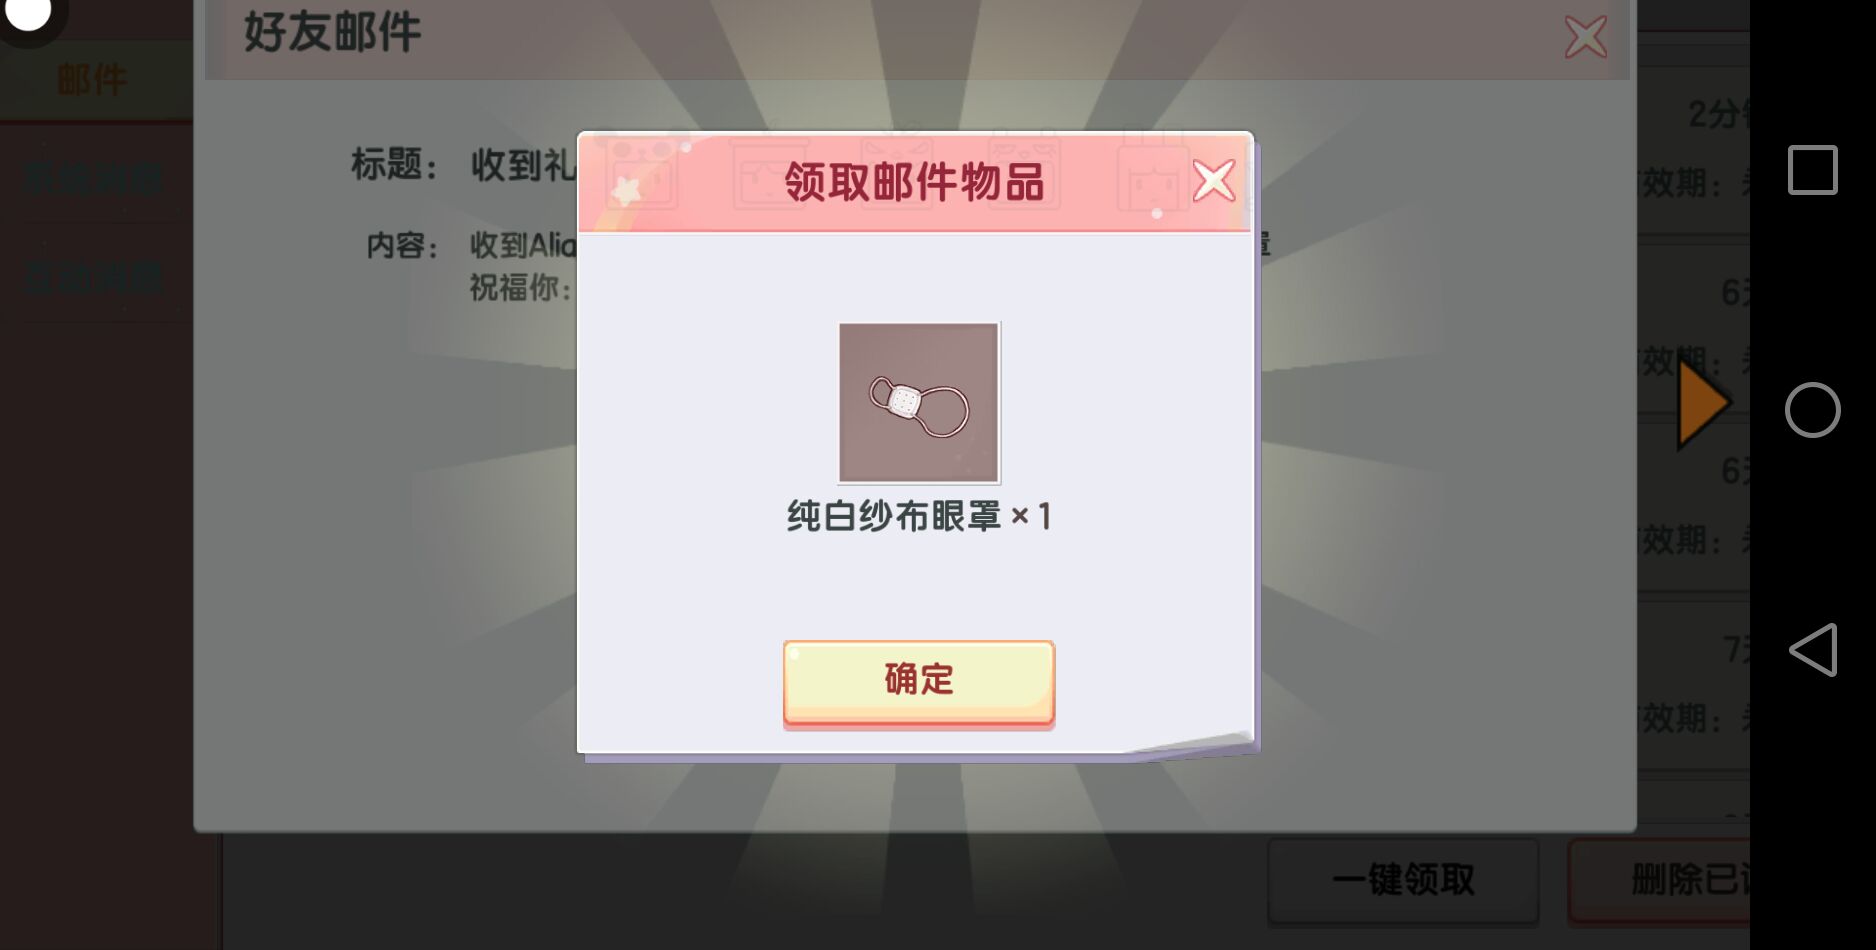
Task: Click the 领取邮件物品 dialog title bar
Action: [914, 182]
